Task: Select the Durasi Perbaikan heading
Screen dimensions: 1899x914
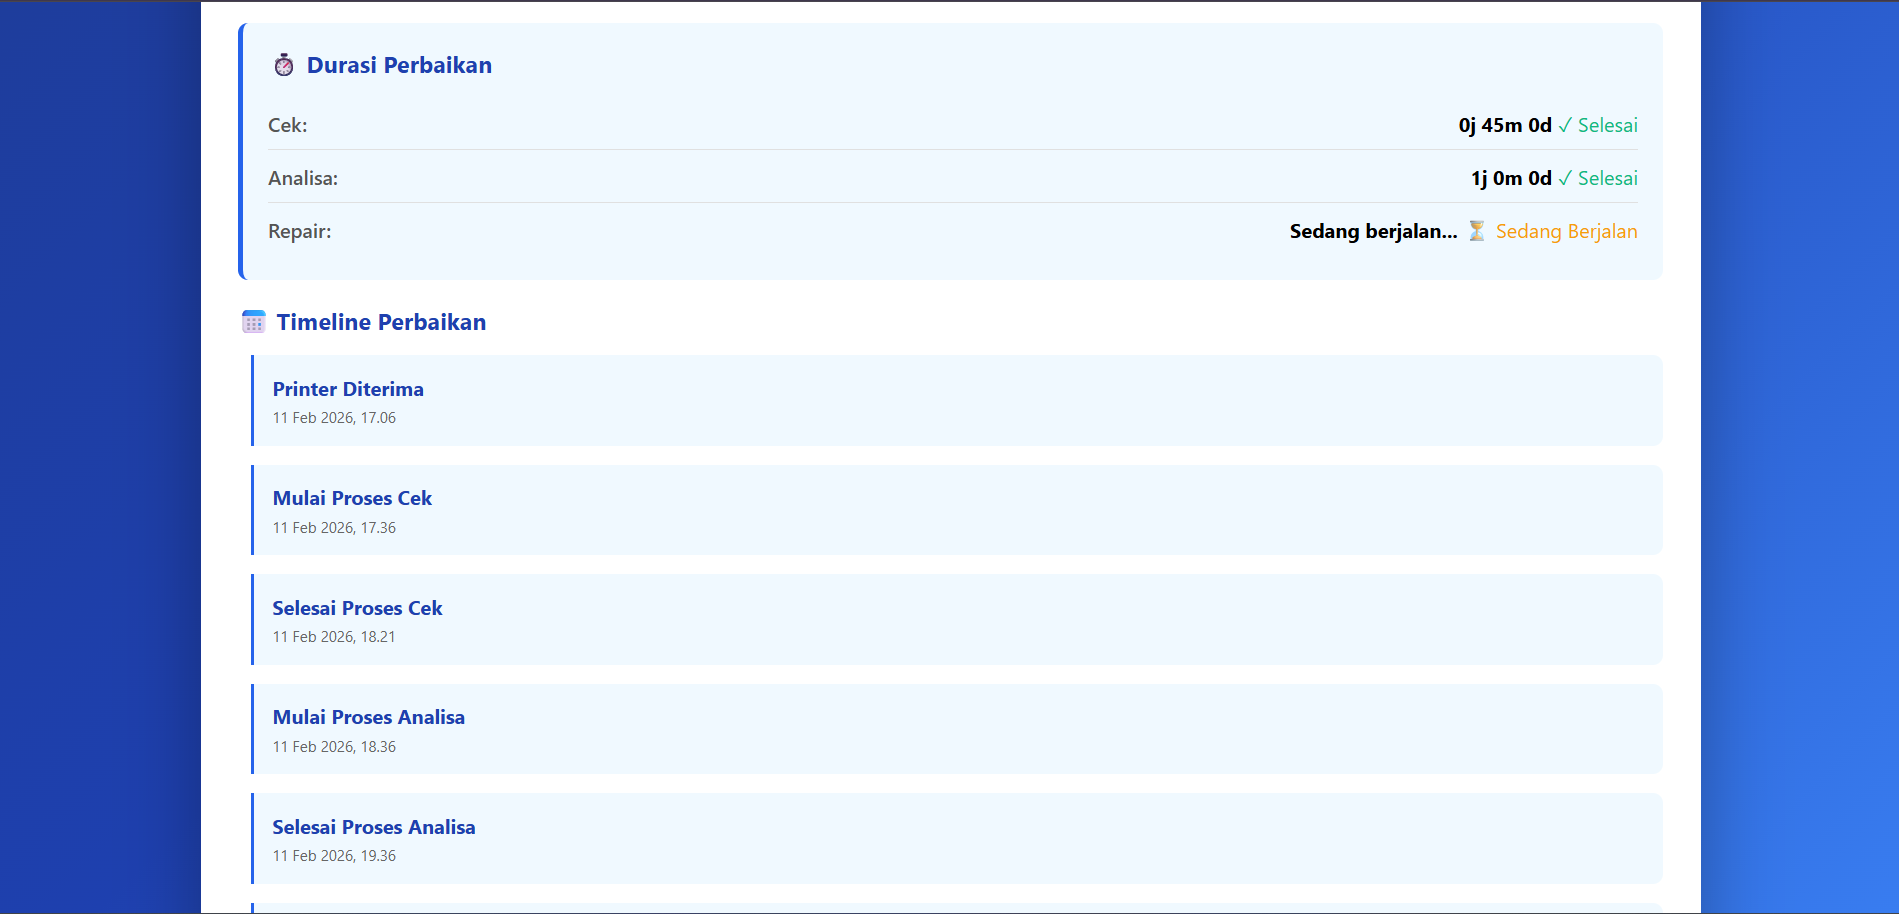Action: [399, 66]
